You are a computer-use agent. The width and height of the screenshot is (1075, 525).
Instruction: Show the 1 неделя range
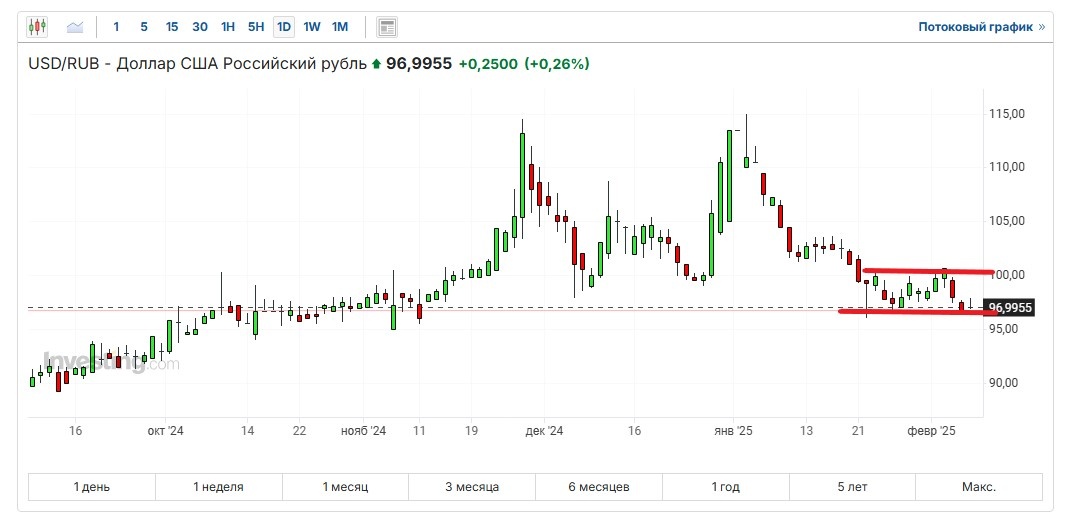(x=219, y=487)
